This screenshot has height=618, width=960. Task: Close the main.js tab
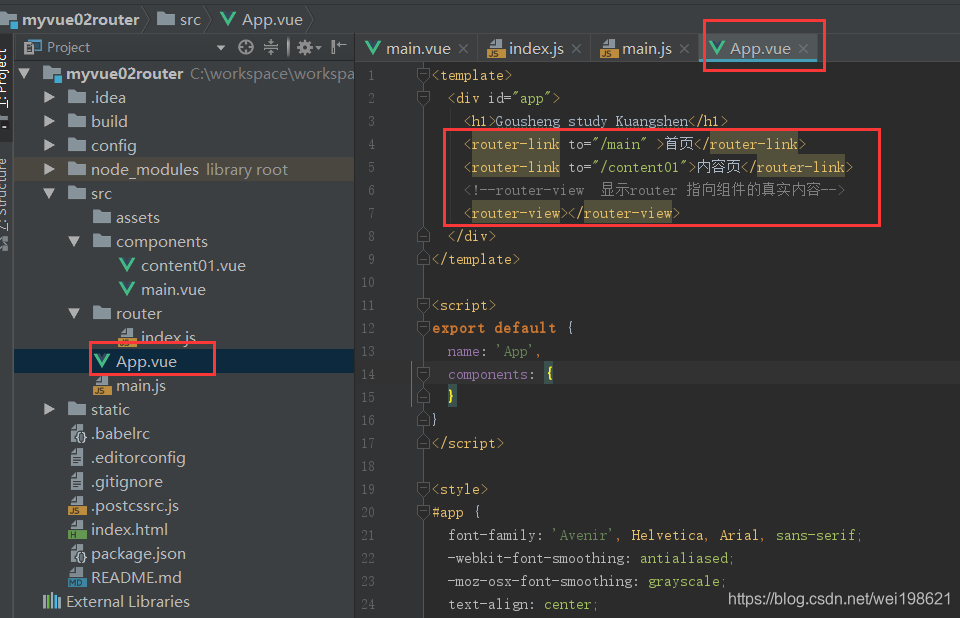coord(684,48)
